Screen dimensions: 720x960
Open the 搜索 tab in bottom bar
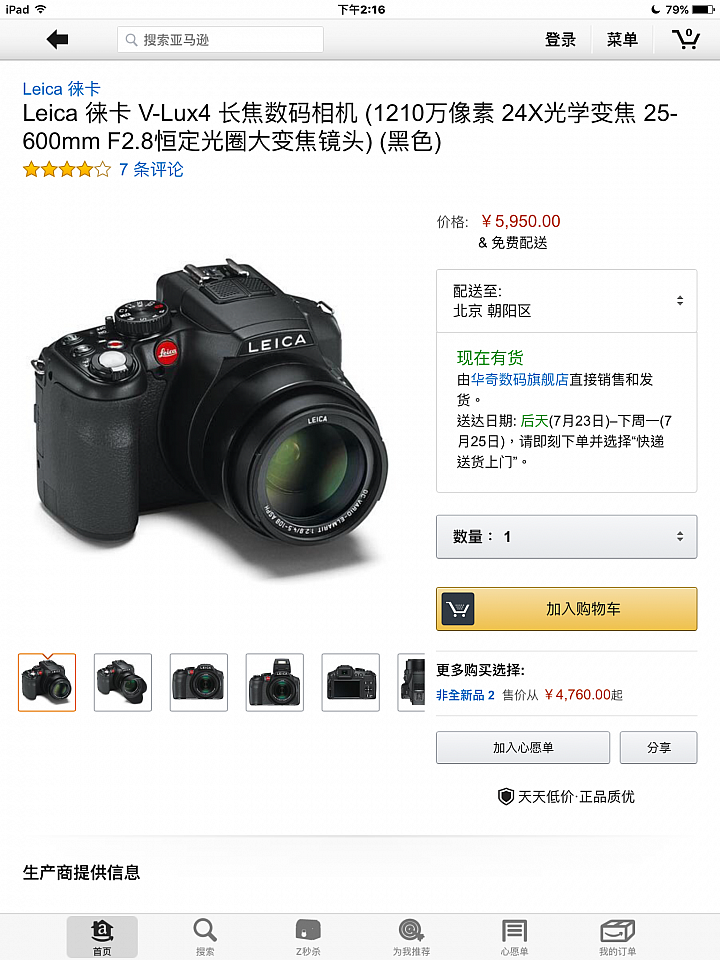click(x=205, y=937)
